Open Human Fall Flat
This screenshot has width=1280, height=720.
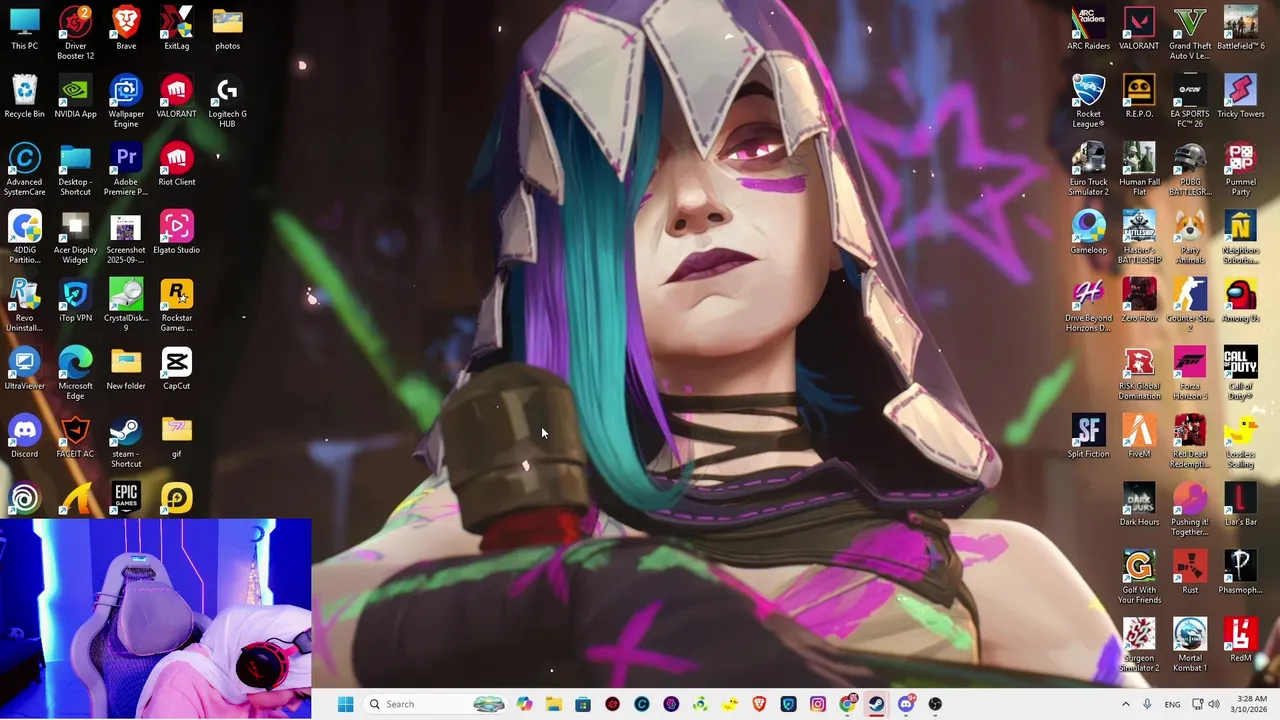[x=1139, y=169]
